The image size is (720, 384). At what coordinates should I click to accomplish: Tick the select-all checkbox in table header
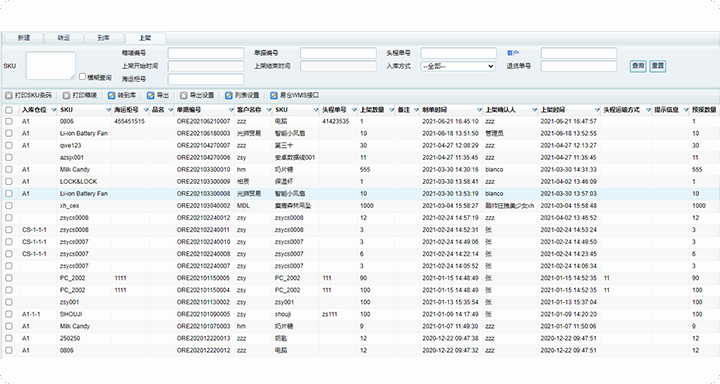click(9, 110)
